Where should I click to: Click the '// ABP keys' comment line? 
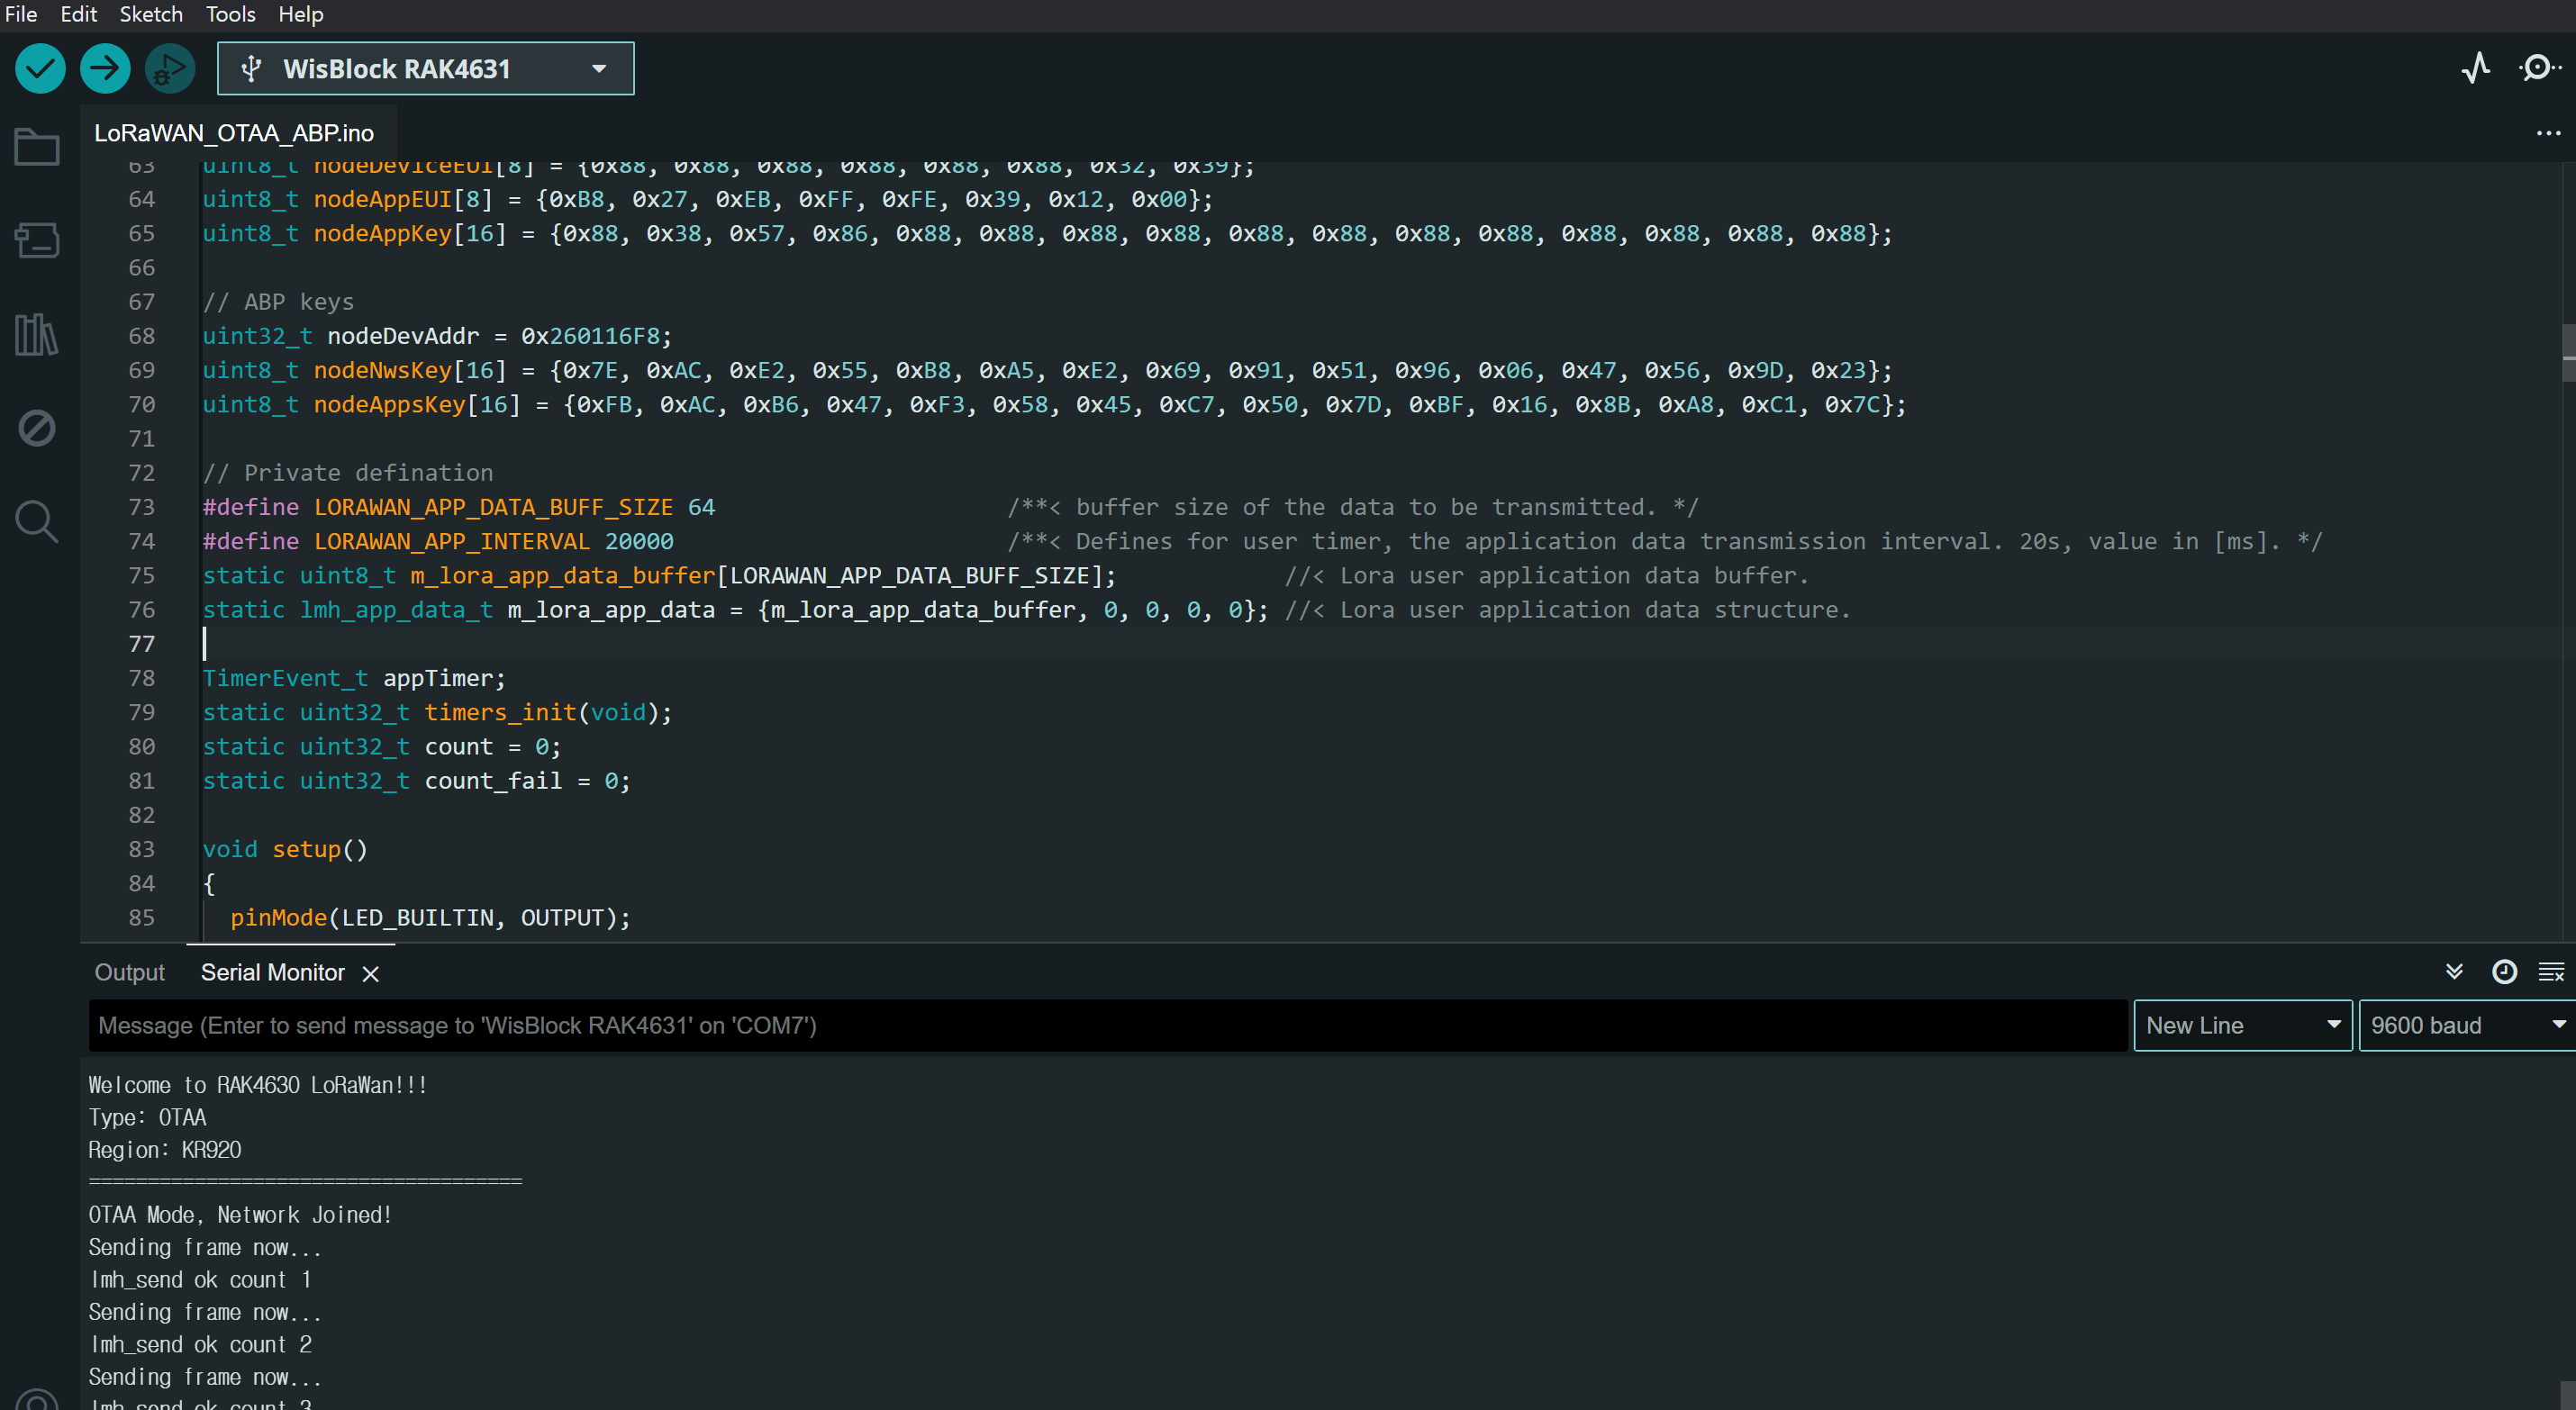pyautogui.click(x=278, y=302)
